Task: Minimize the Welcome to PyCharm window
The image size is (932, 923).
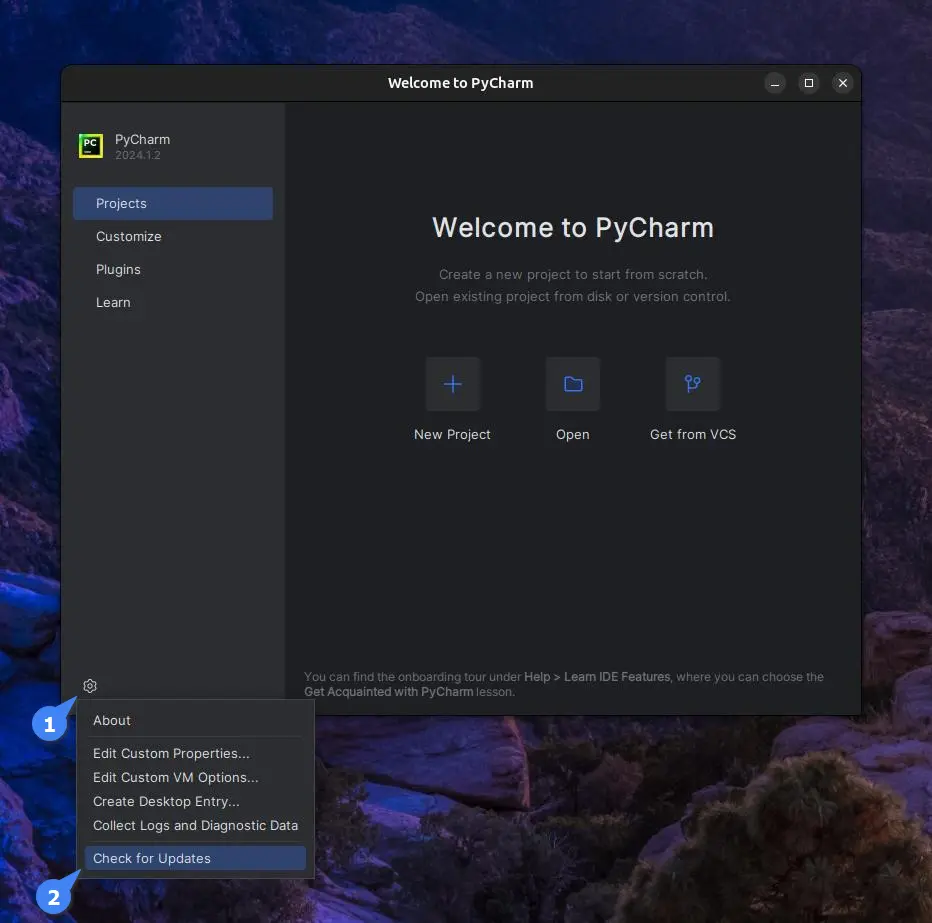Action: point(774,83)
